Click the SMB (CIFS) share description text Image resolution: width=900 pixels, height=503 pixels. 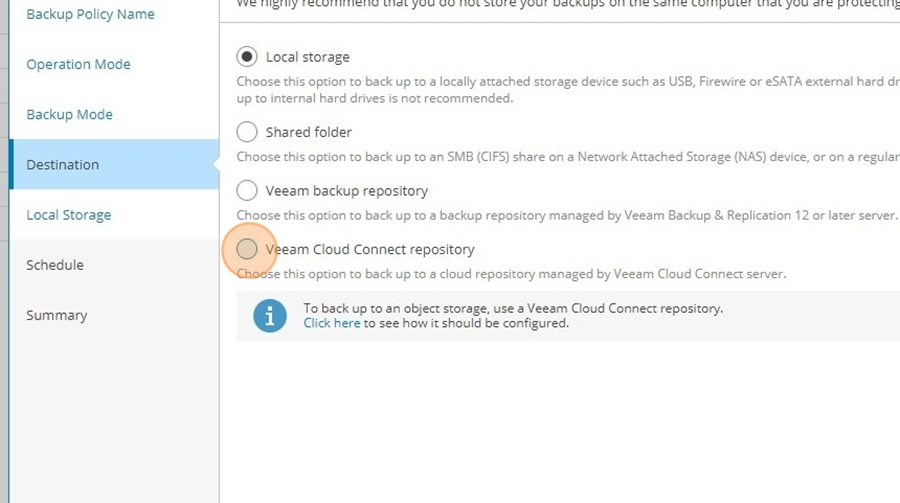pyautogui.click(x=568, y=157)
